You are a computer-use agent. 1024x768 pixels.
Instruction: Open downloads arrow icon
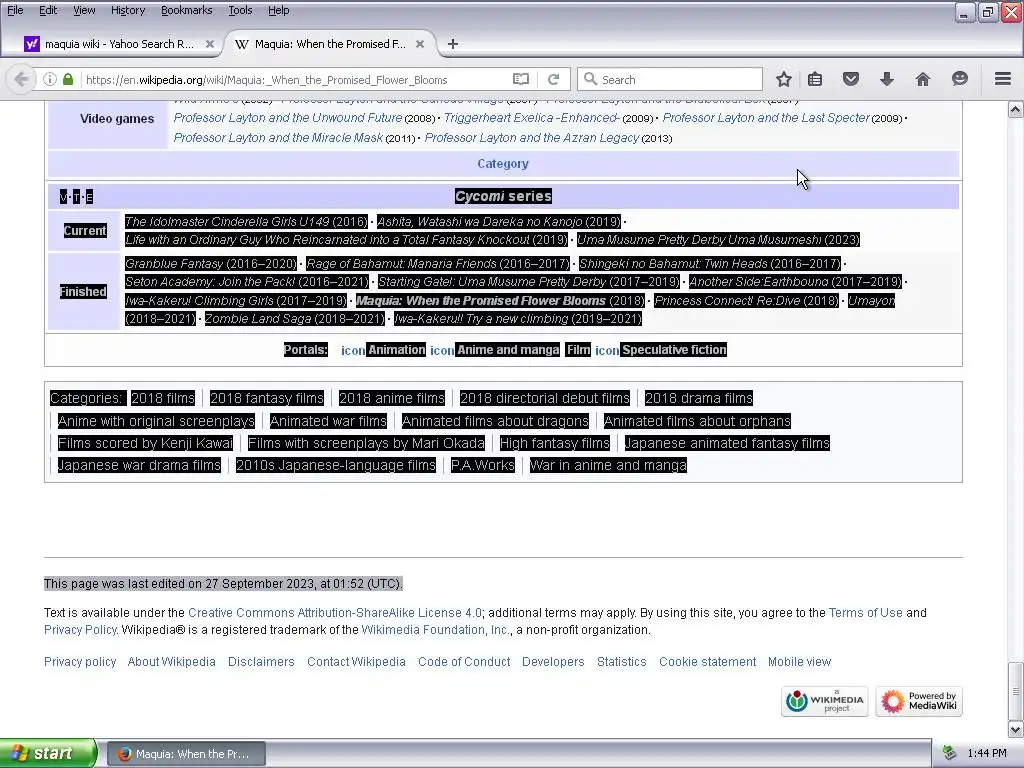point(887,80)
